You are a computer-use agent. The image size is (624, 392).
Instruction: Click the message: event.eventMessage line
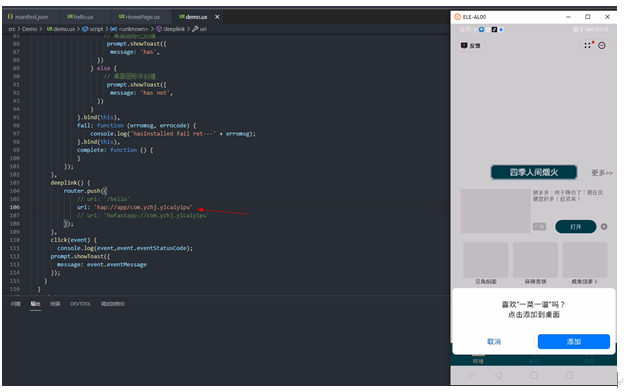click(102, 265)
